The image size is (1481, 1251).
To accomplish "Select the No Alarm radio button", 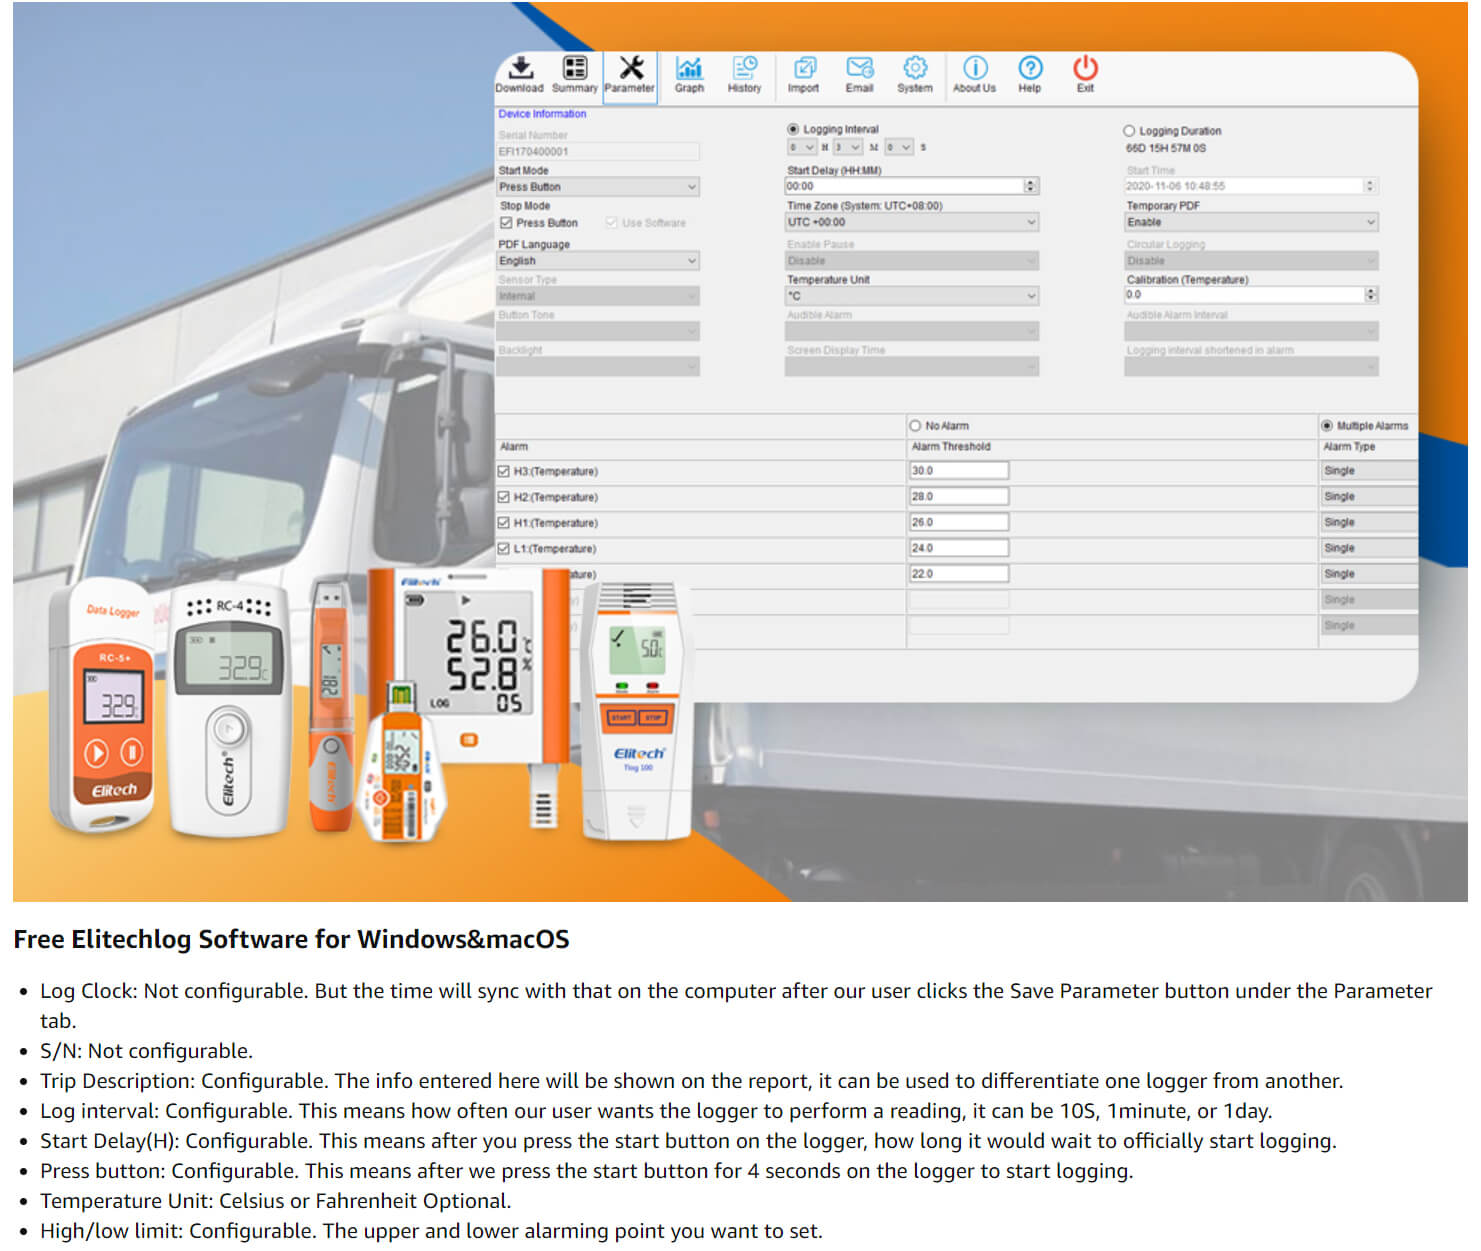I will [x=915, y=426].
